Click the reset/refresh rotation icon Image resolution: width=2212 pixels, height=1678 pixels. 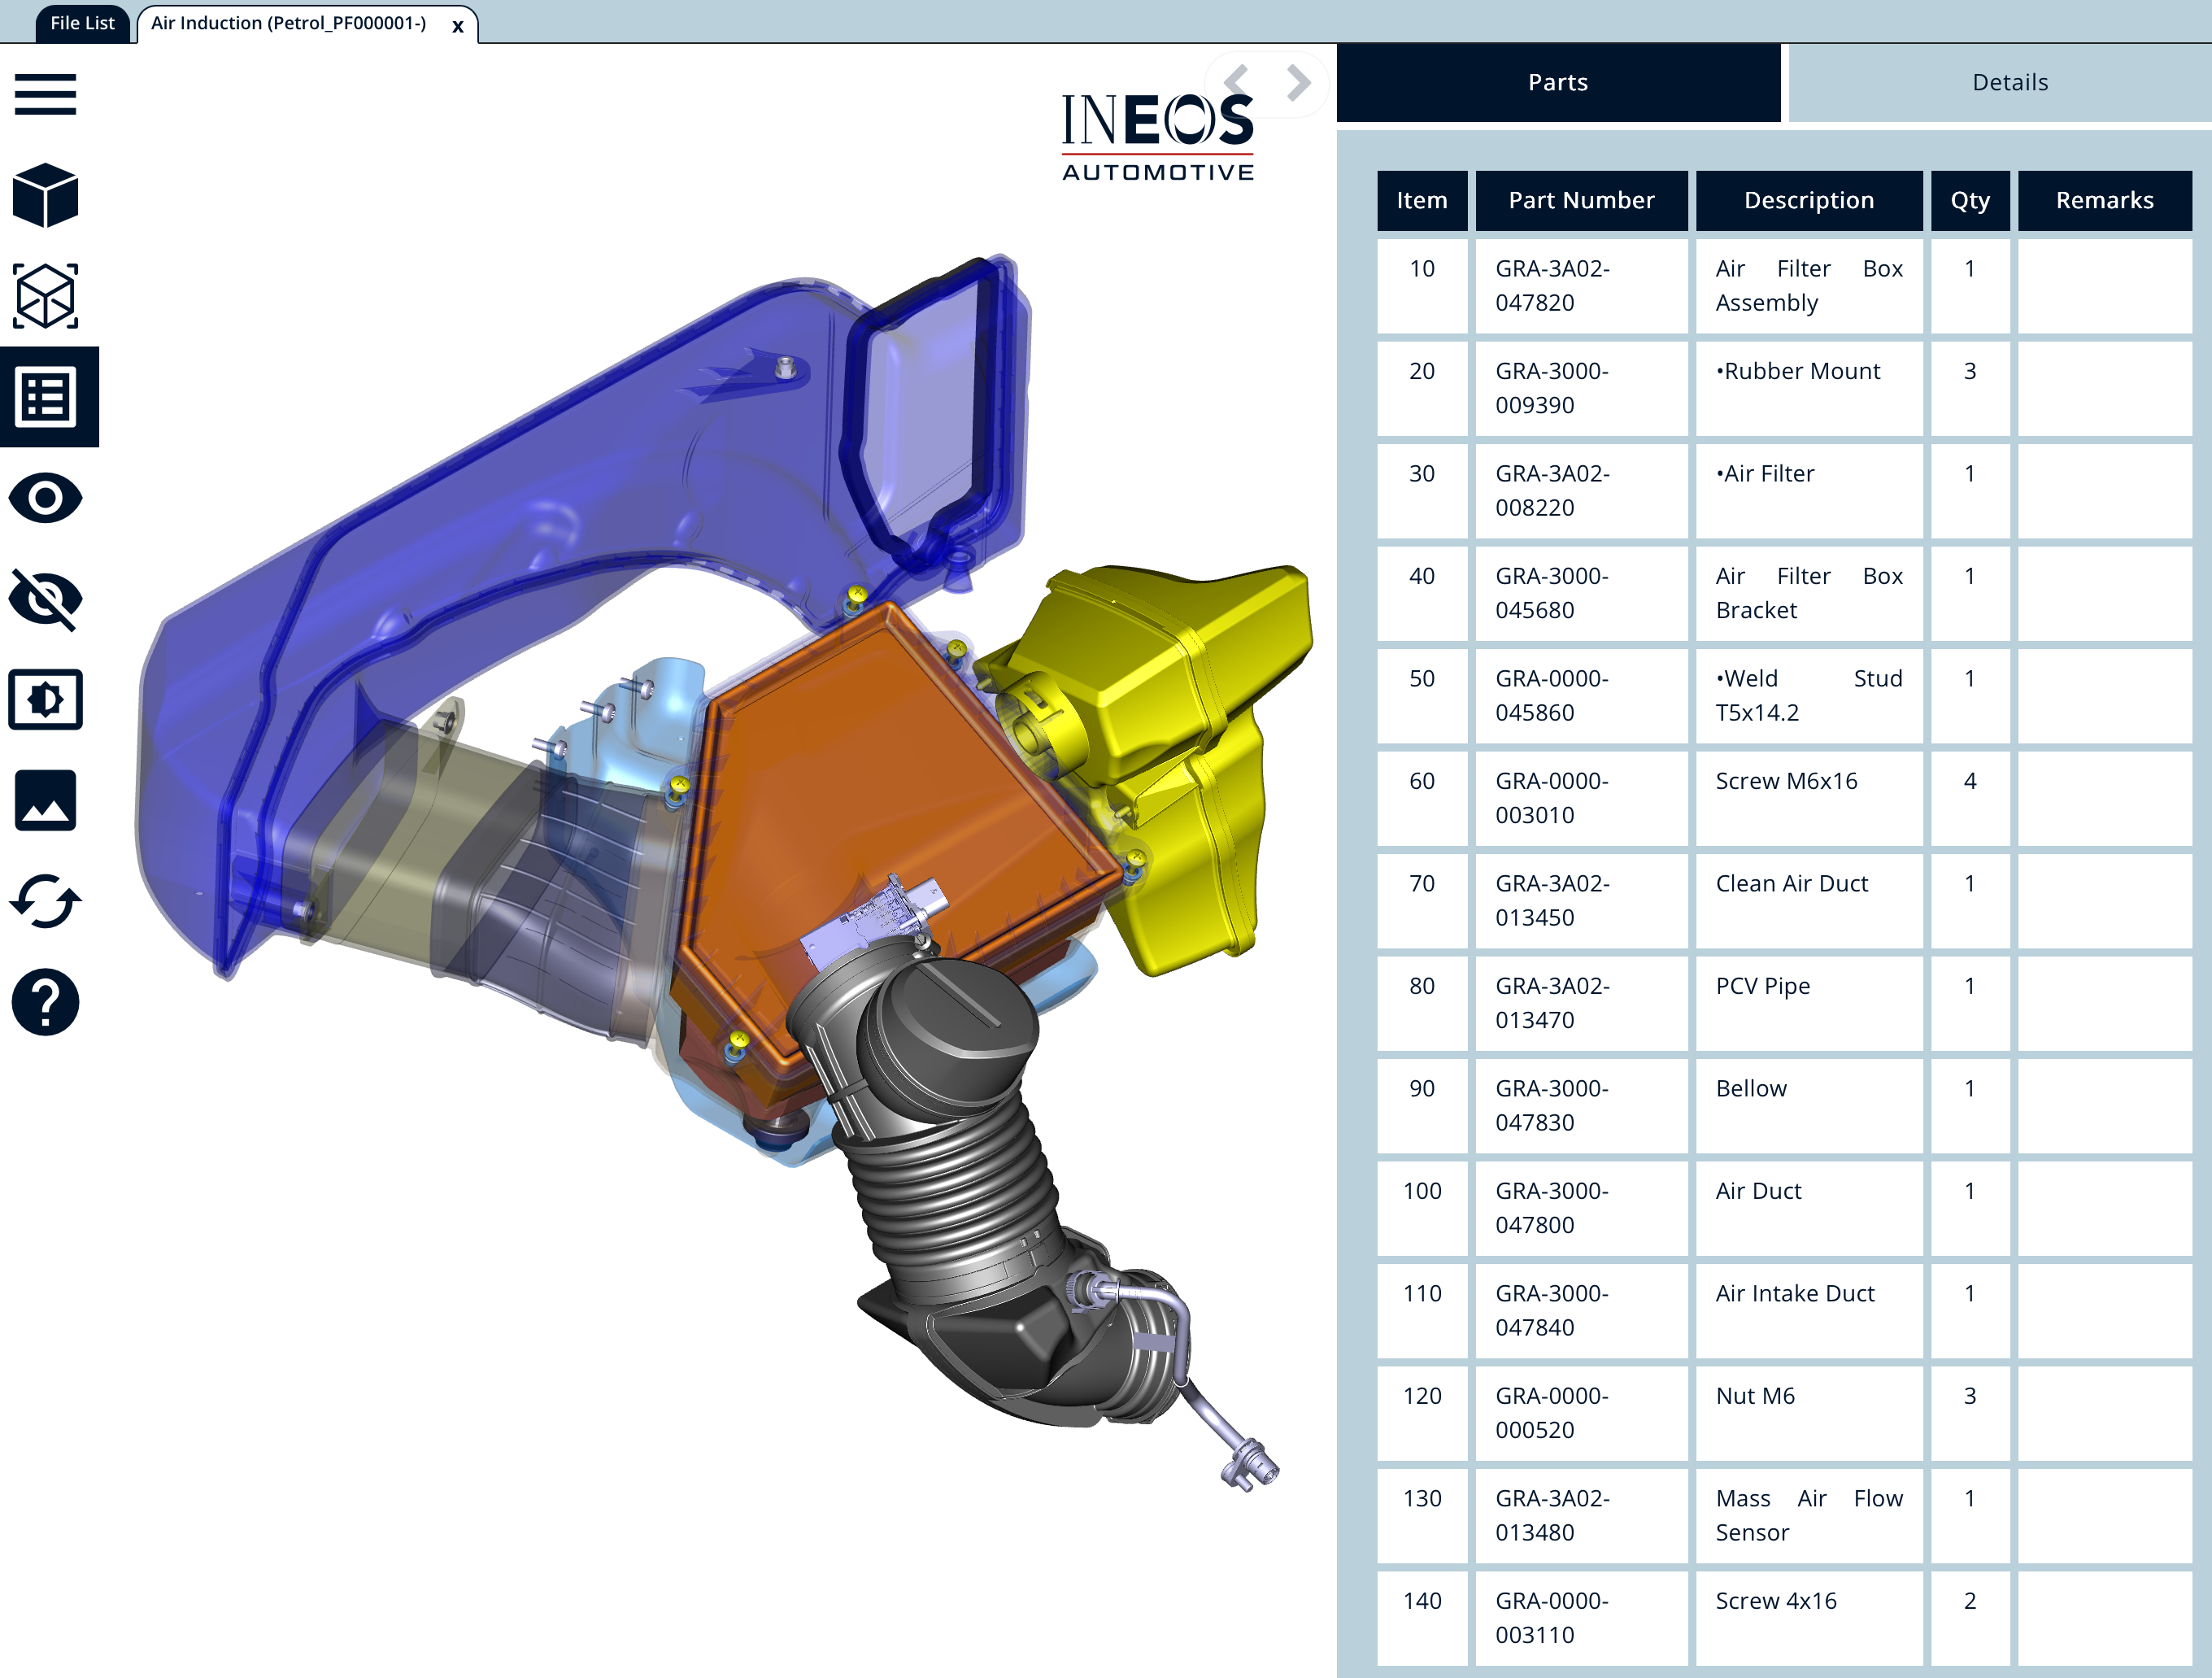click(x=45, y=901)
